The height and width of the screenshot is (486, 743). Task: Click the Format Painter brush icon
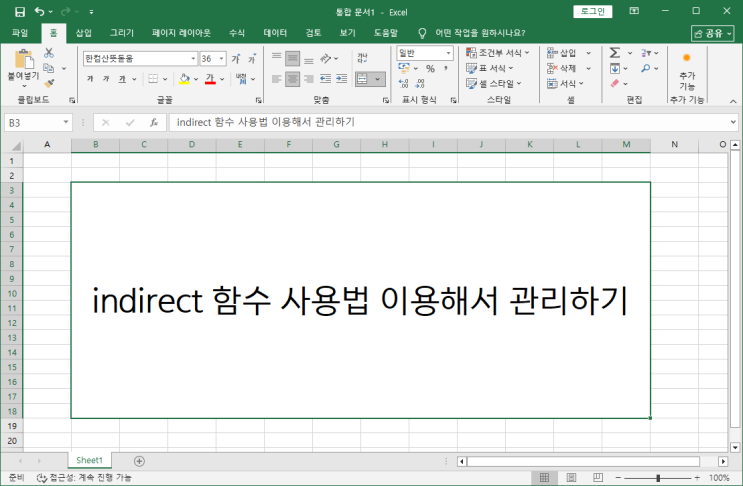click(x=48, y=84)
